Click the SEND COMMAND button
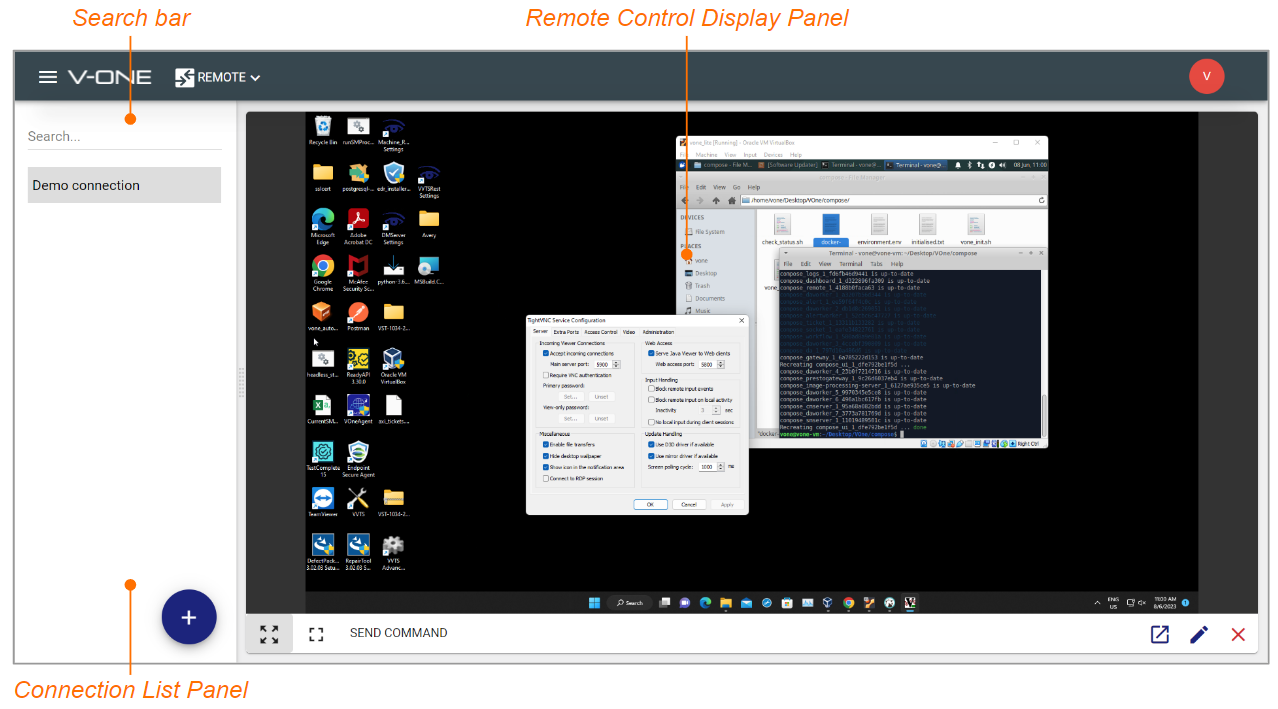The image size is (1278, 709). (x=398, y=633)
